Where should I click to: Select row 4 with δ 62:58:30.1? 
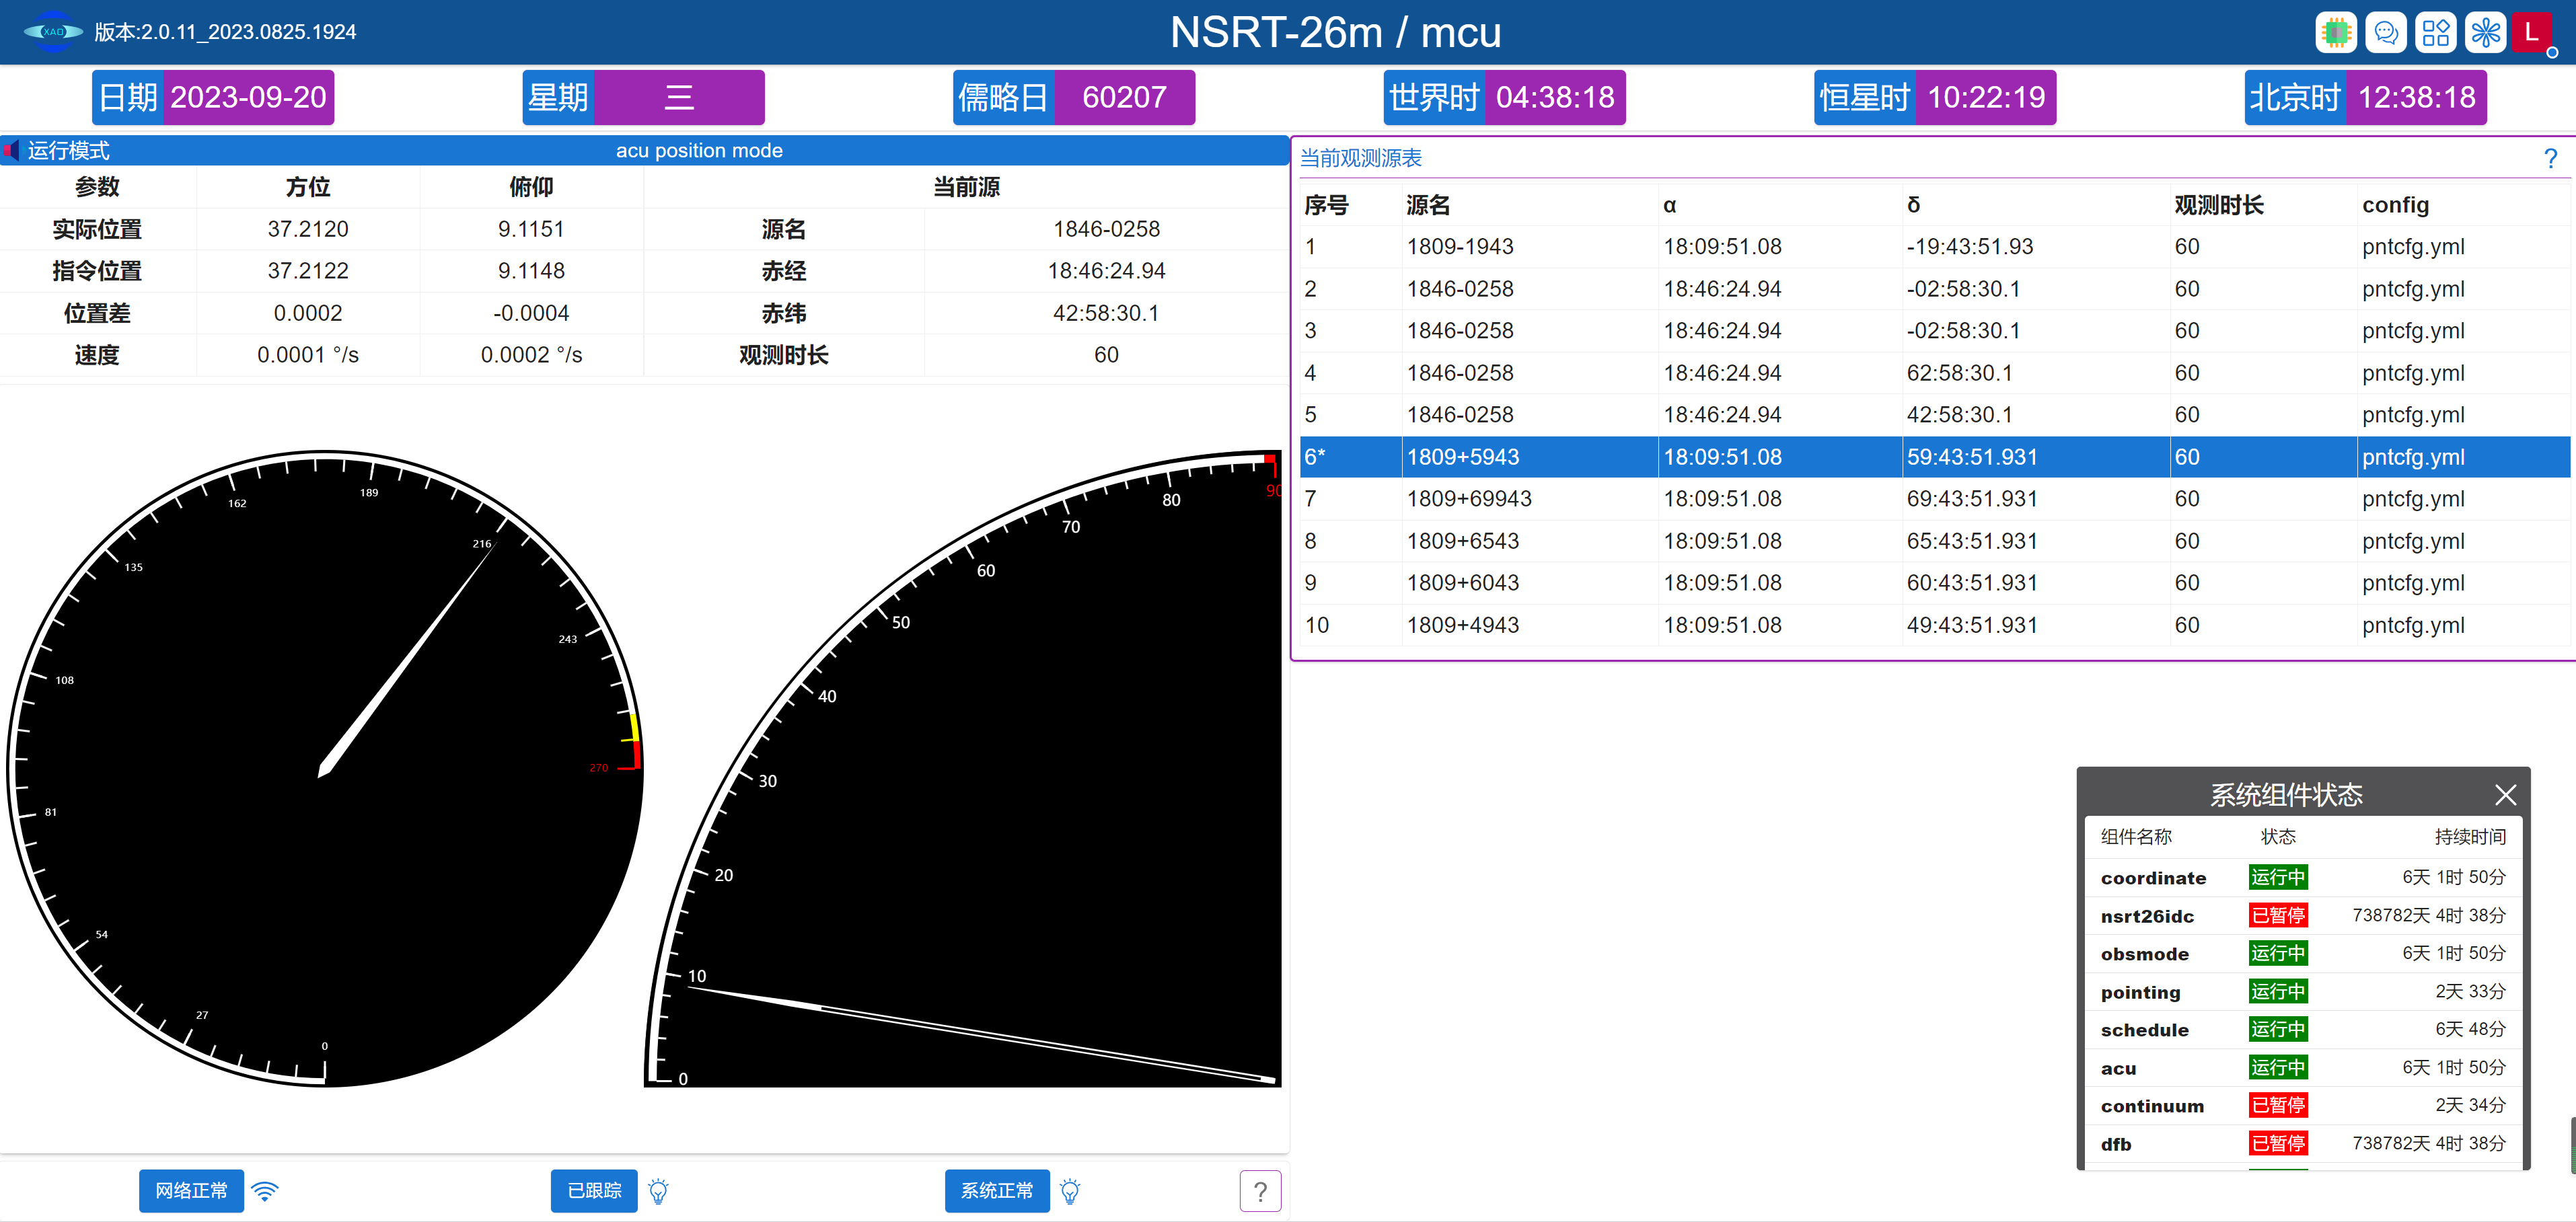pos(1934,373)
